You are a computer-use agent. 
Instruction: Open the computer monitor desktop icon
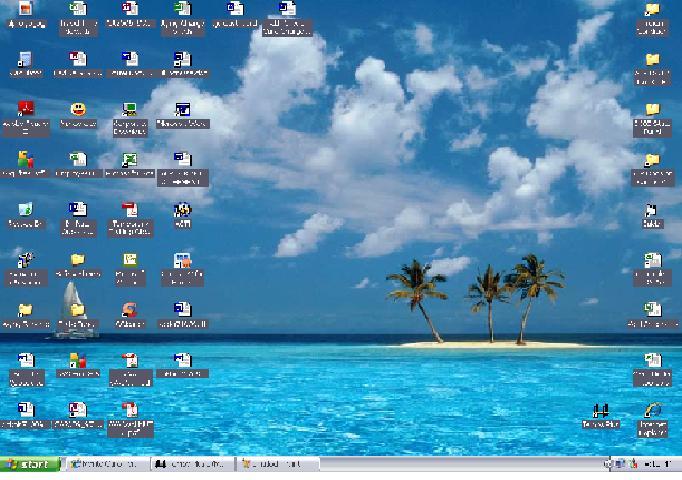click(x=129, y=109)
